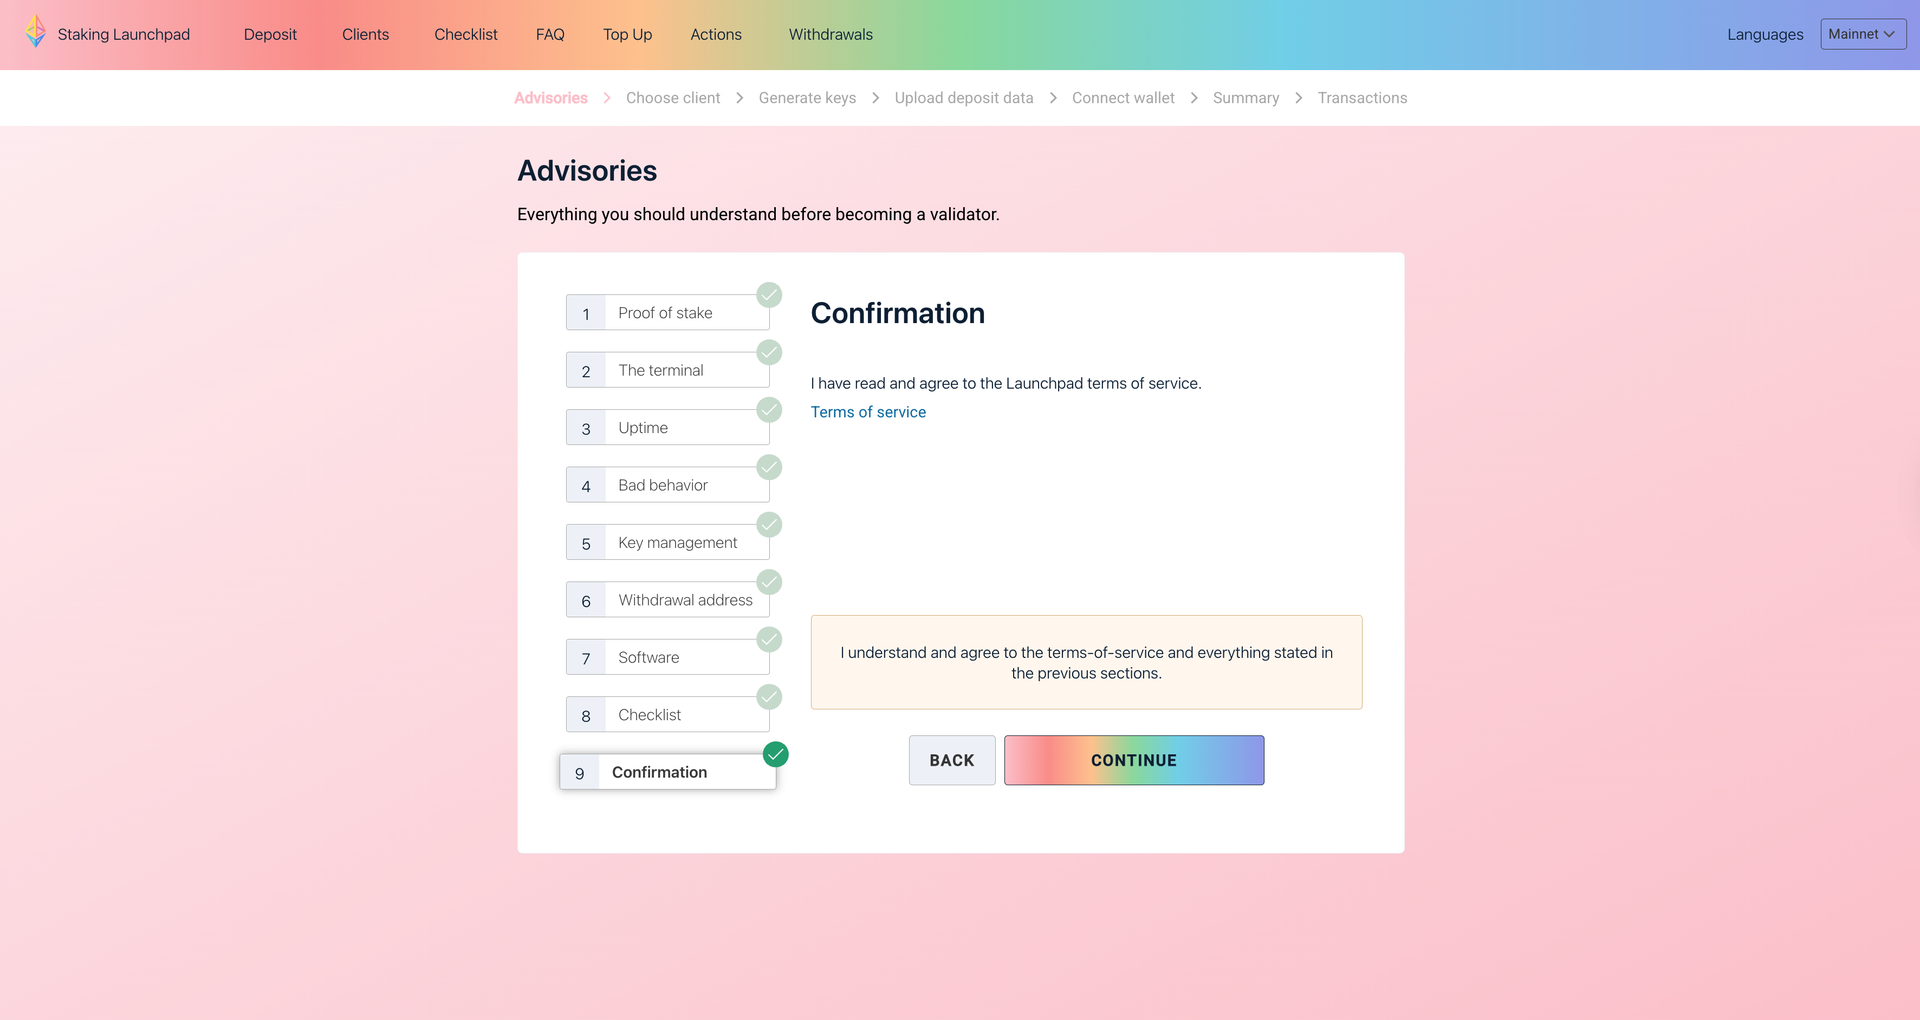
Task: Click the Advisories breadcrumb link
Action: click(x=550, y=97)
